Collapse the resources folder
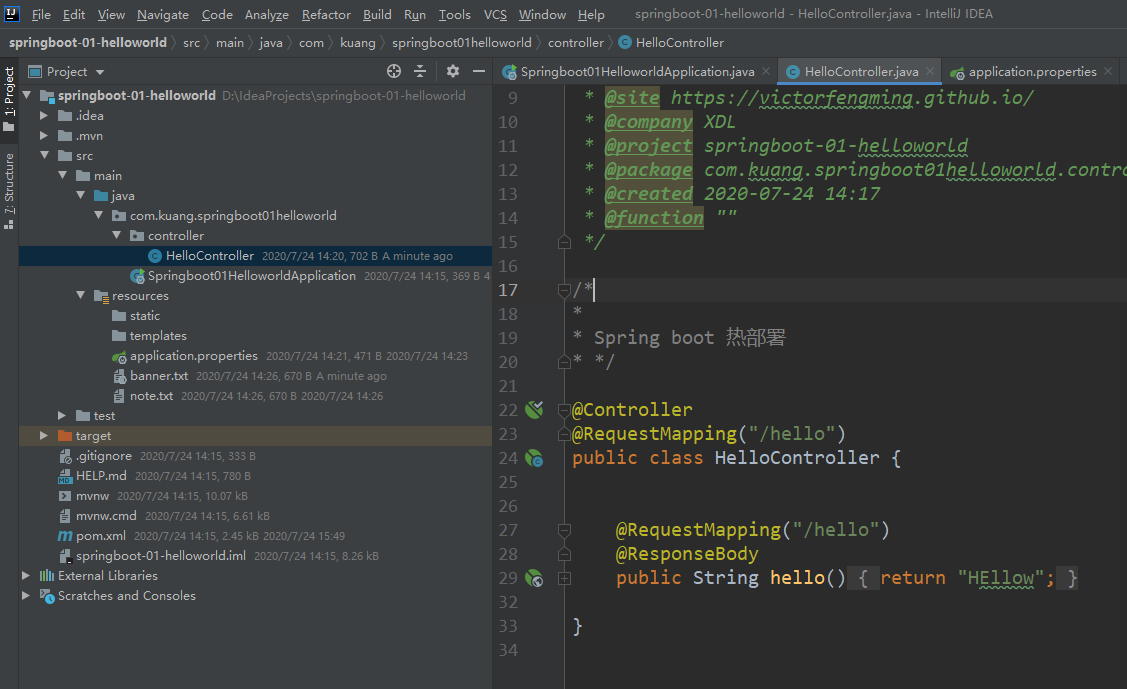Viewport: 1127px width, 689px height. pos(81,296)
